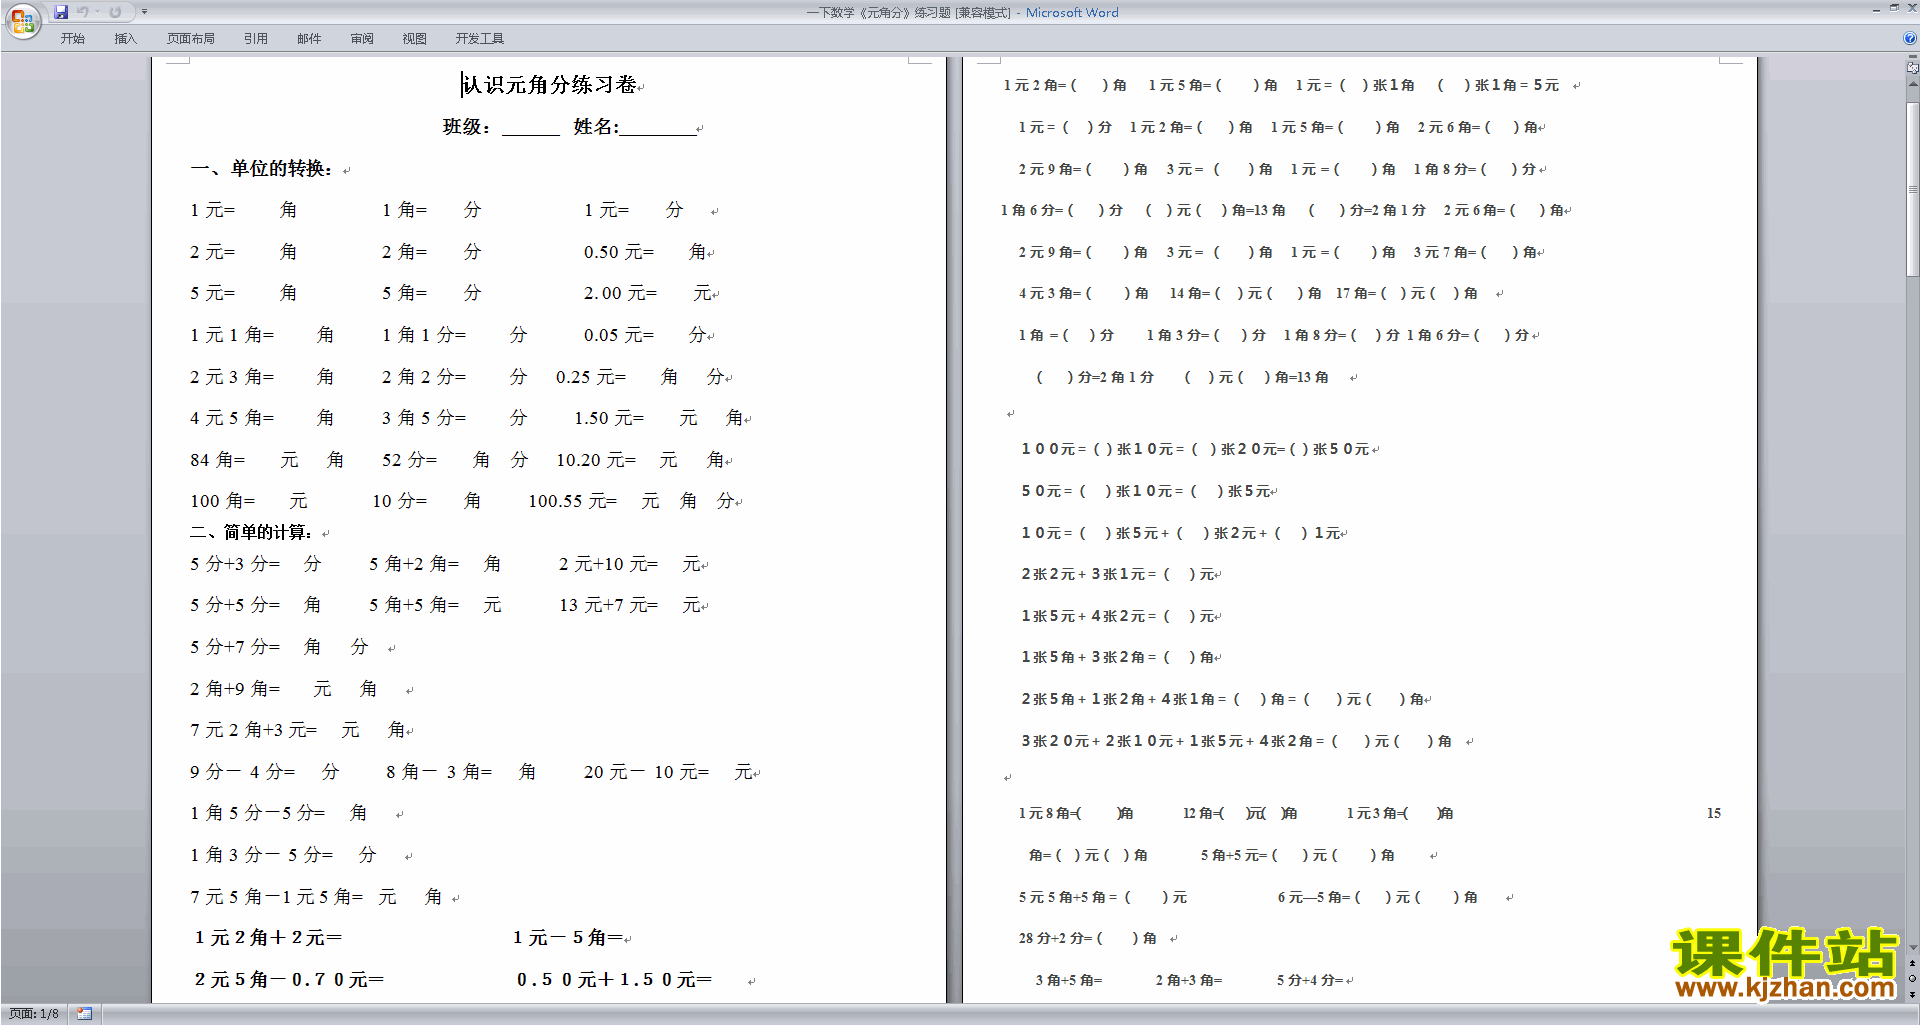This screenshot has width=1920, height=1025.
Task: Open the Undo history dropdown arrow
Action: coord(97,12)
